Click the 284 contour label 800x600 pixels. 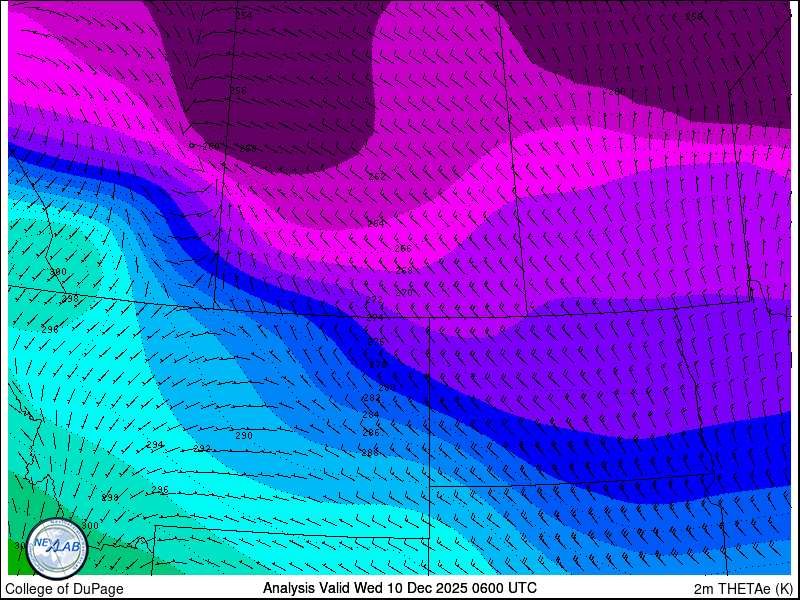coord(370,415)
